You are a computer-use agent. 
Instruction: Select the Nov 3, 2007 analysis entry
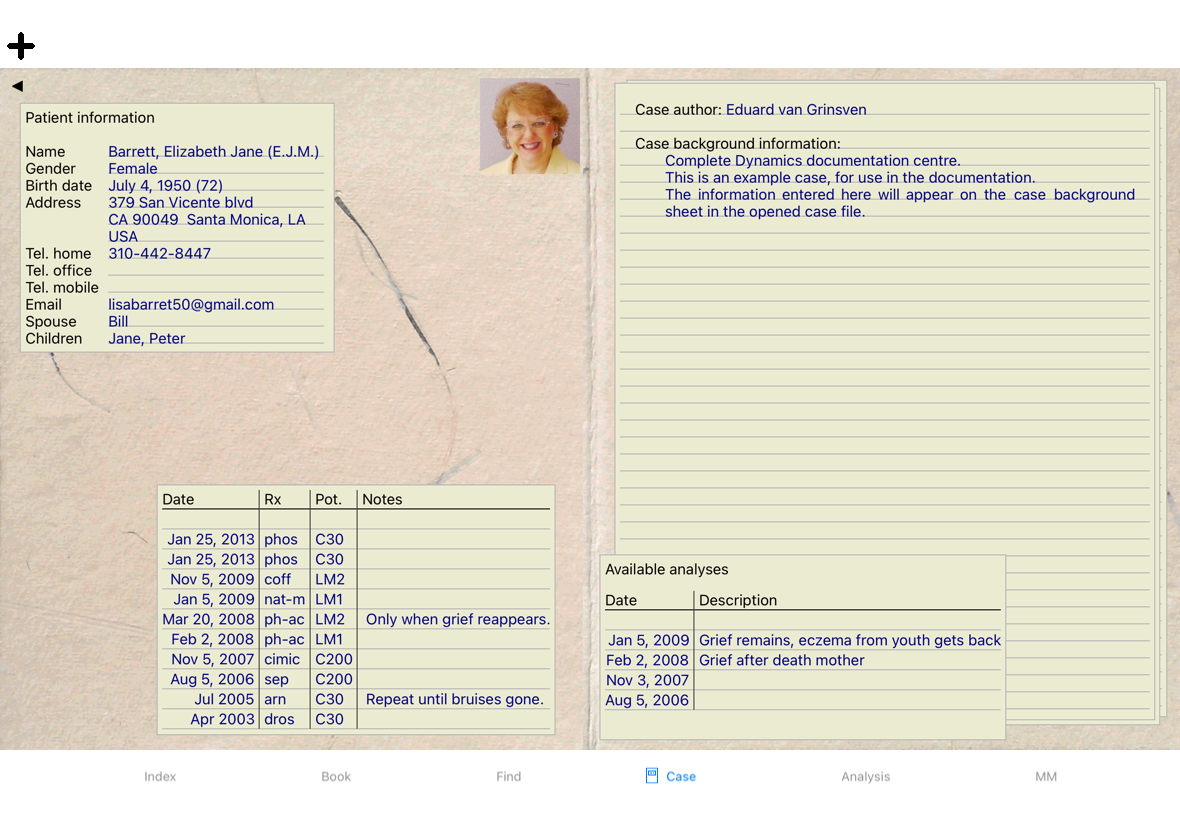(647, 680)
